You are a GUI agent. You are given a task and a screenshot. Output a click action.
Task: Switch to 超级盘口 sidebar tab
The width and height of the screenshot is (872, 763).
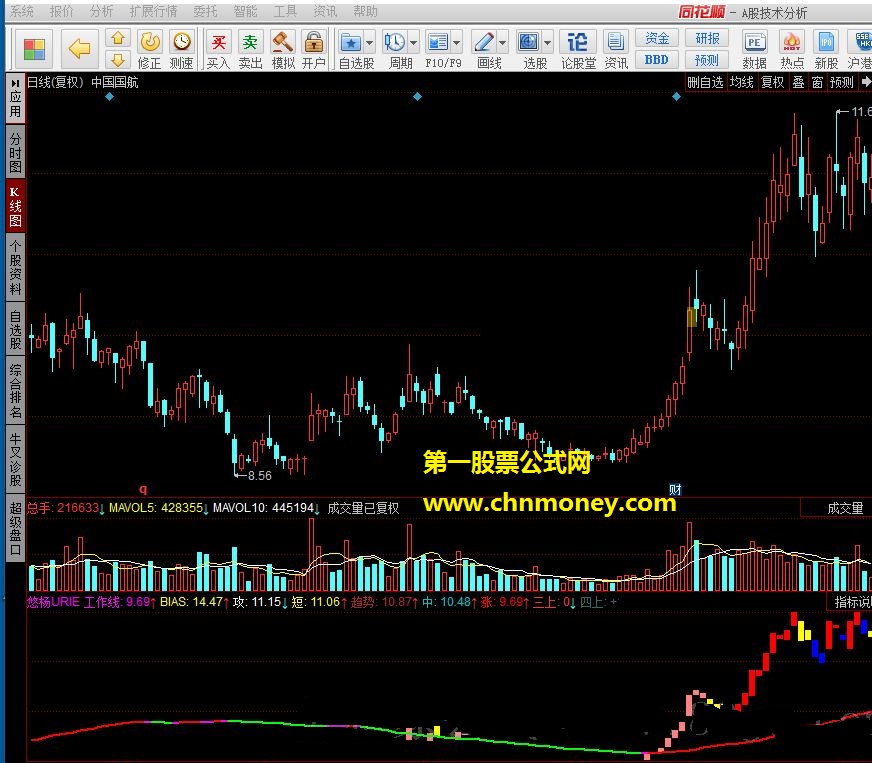pyautogui.click(x=16, y=528)
